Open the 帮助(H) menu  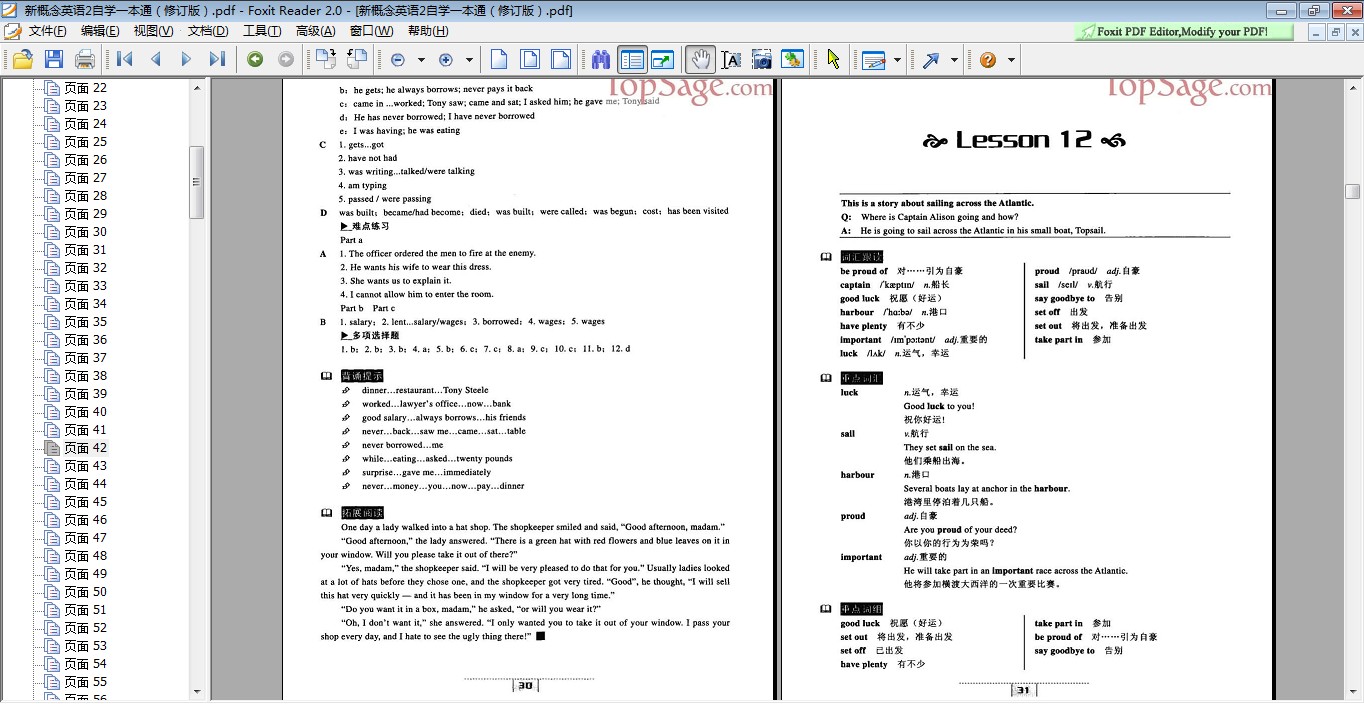[x=428, y=31]
